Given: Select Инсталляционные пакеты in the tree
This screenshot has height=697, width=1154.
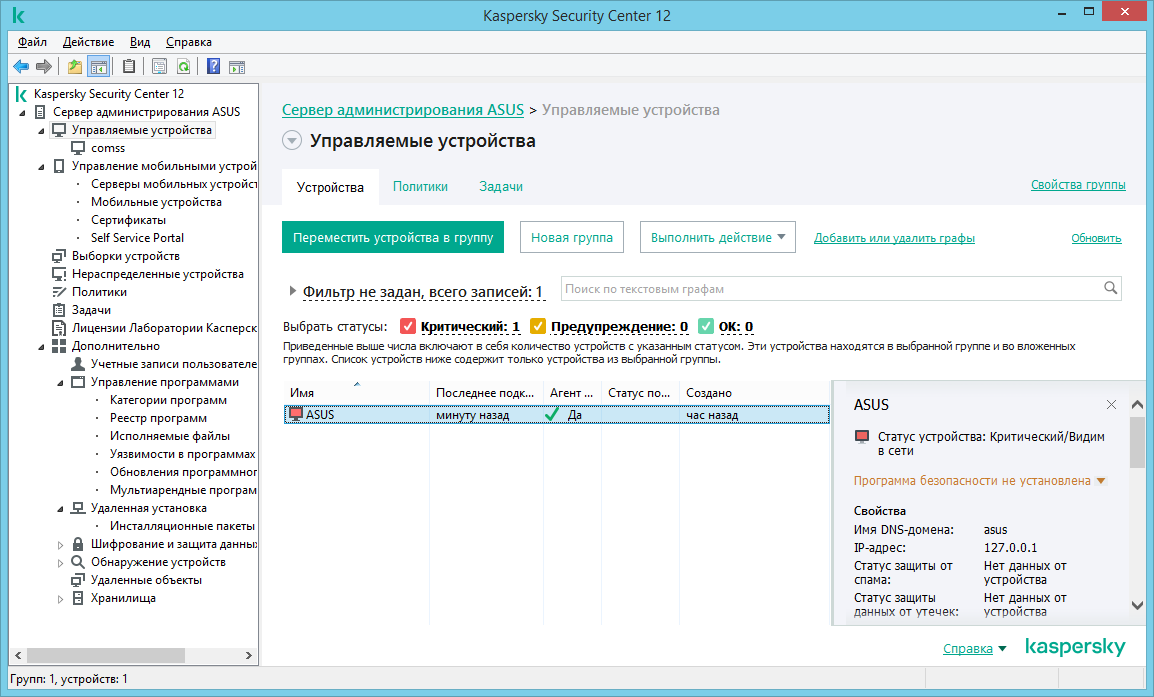Looking at the screenshot, I should 183,526.
